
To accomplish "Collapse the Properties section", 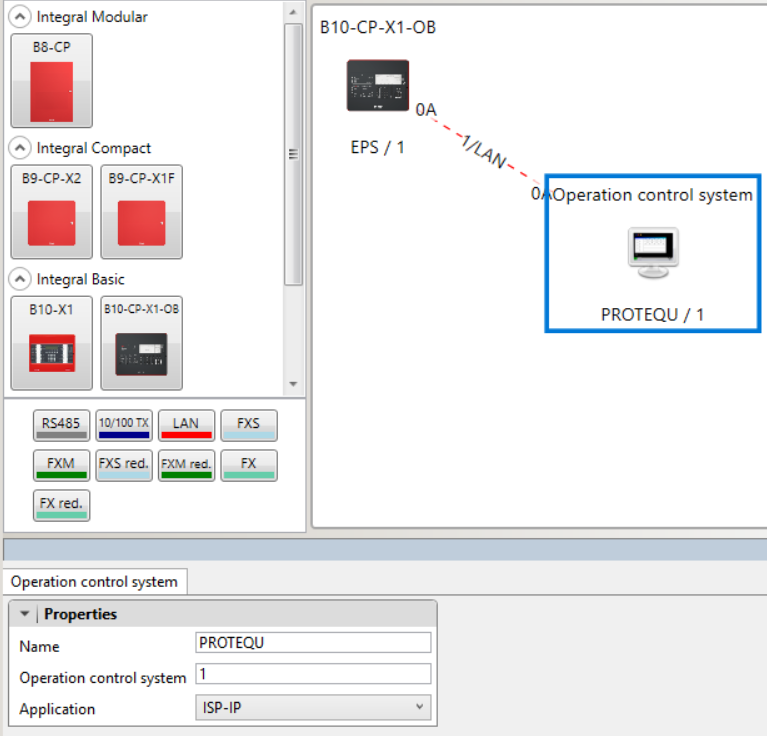I will click(24, 614).
